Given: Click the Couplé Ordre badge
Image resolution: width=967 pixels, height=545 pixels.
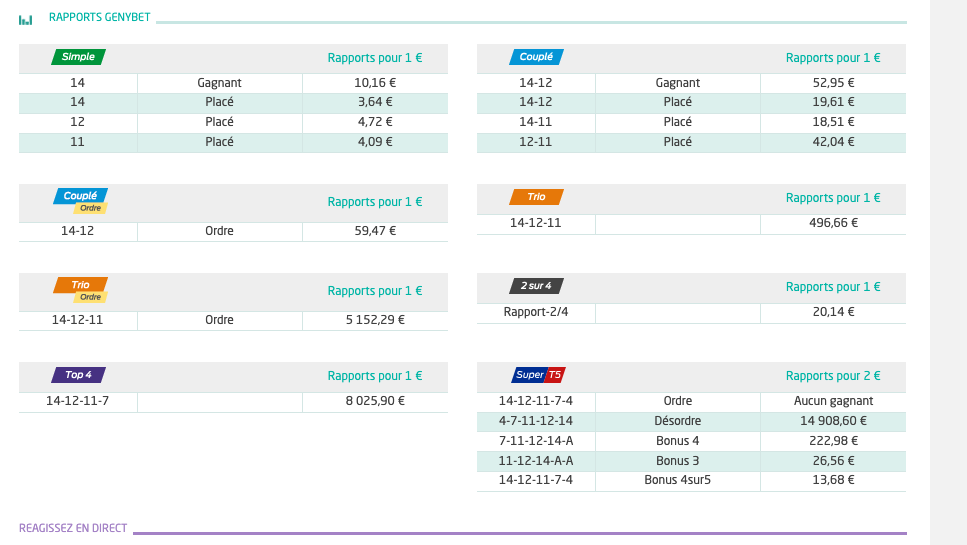Looking at the screenshot, I should (81, 201).
